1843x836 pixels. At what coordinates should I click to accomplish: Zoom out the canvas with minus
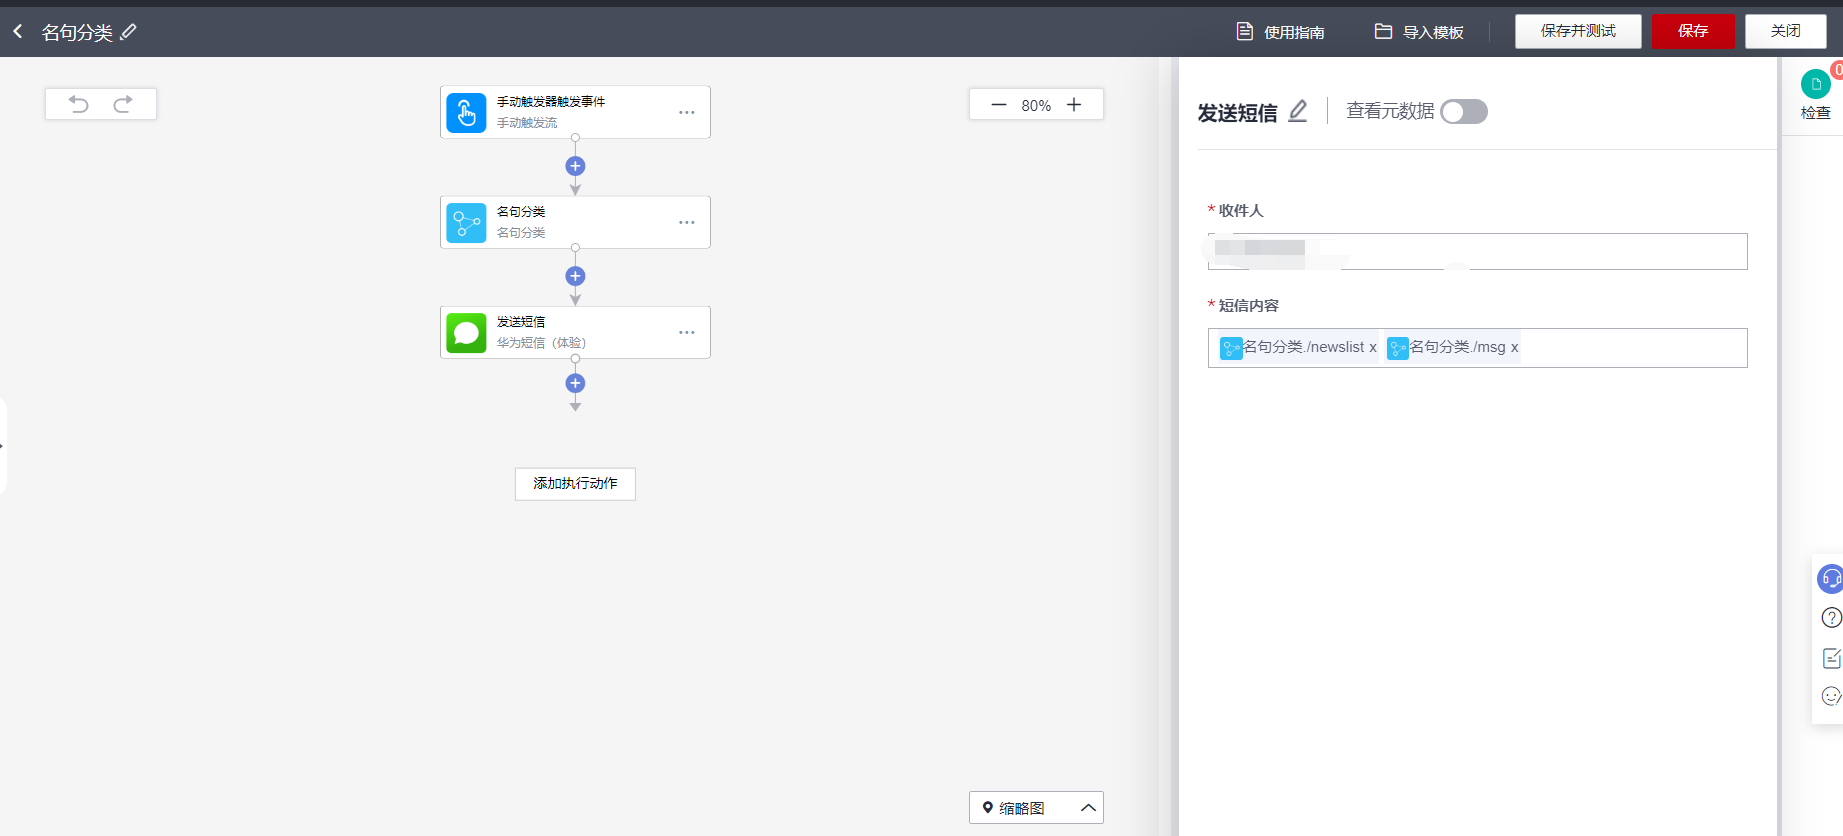[998, 105]
